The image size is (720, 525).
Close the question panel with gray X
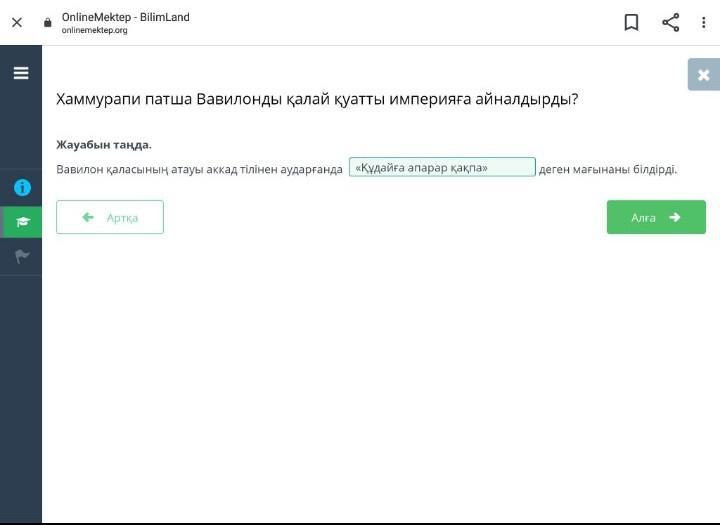703,75
